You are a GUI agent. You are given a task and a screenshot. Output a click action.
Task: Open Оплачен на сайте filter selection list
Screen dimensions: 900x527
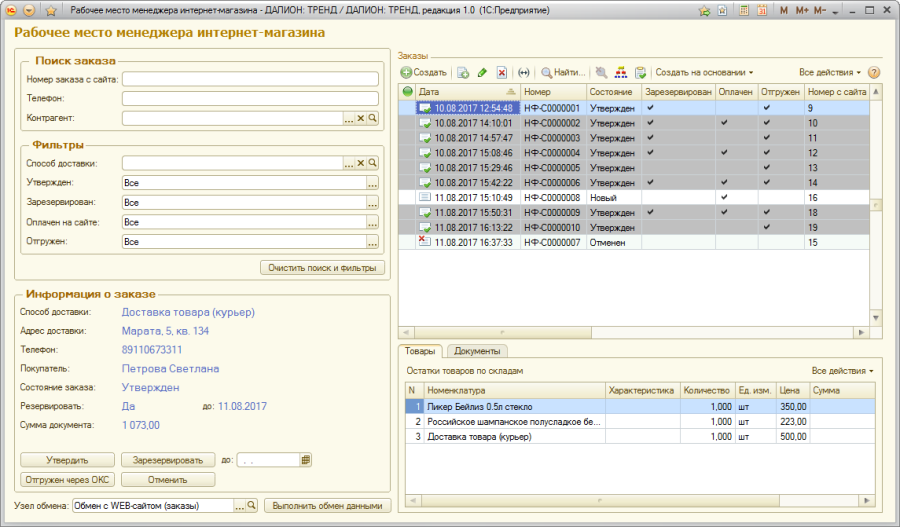pyautogui.click(x=373, y=222)
